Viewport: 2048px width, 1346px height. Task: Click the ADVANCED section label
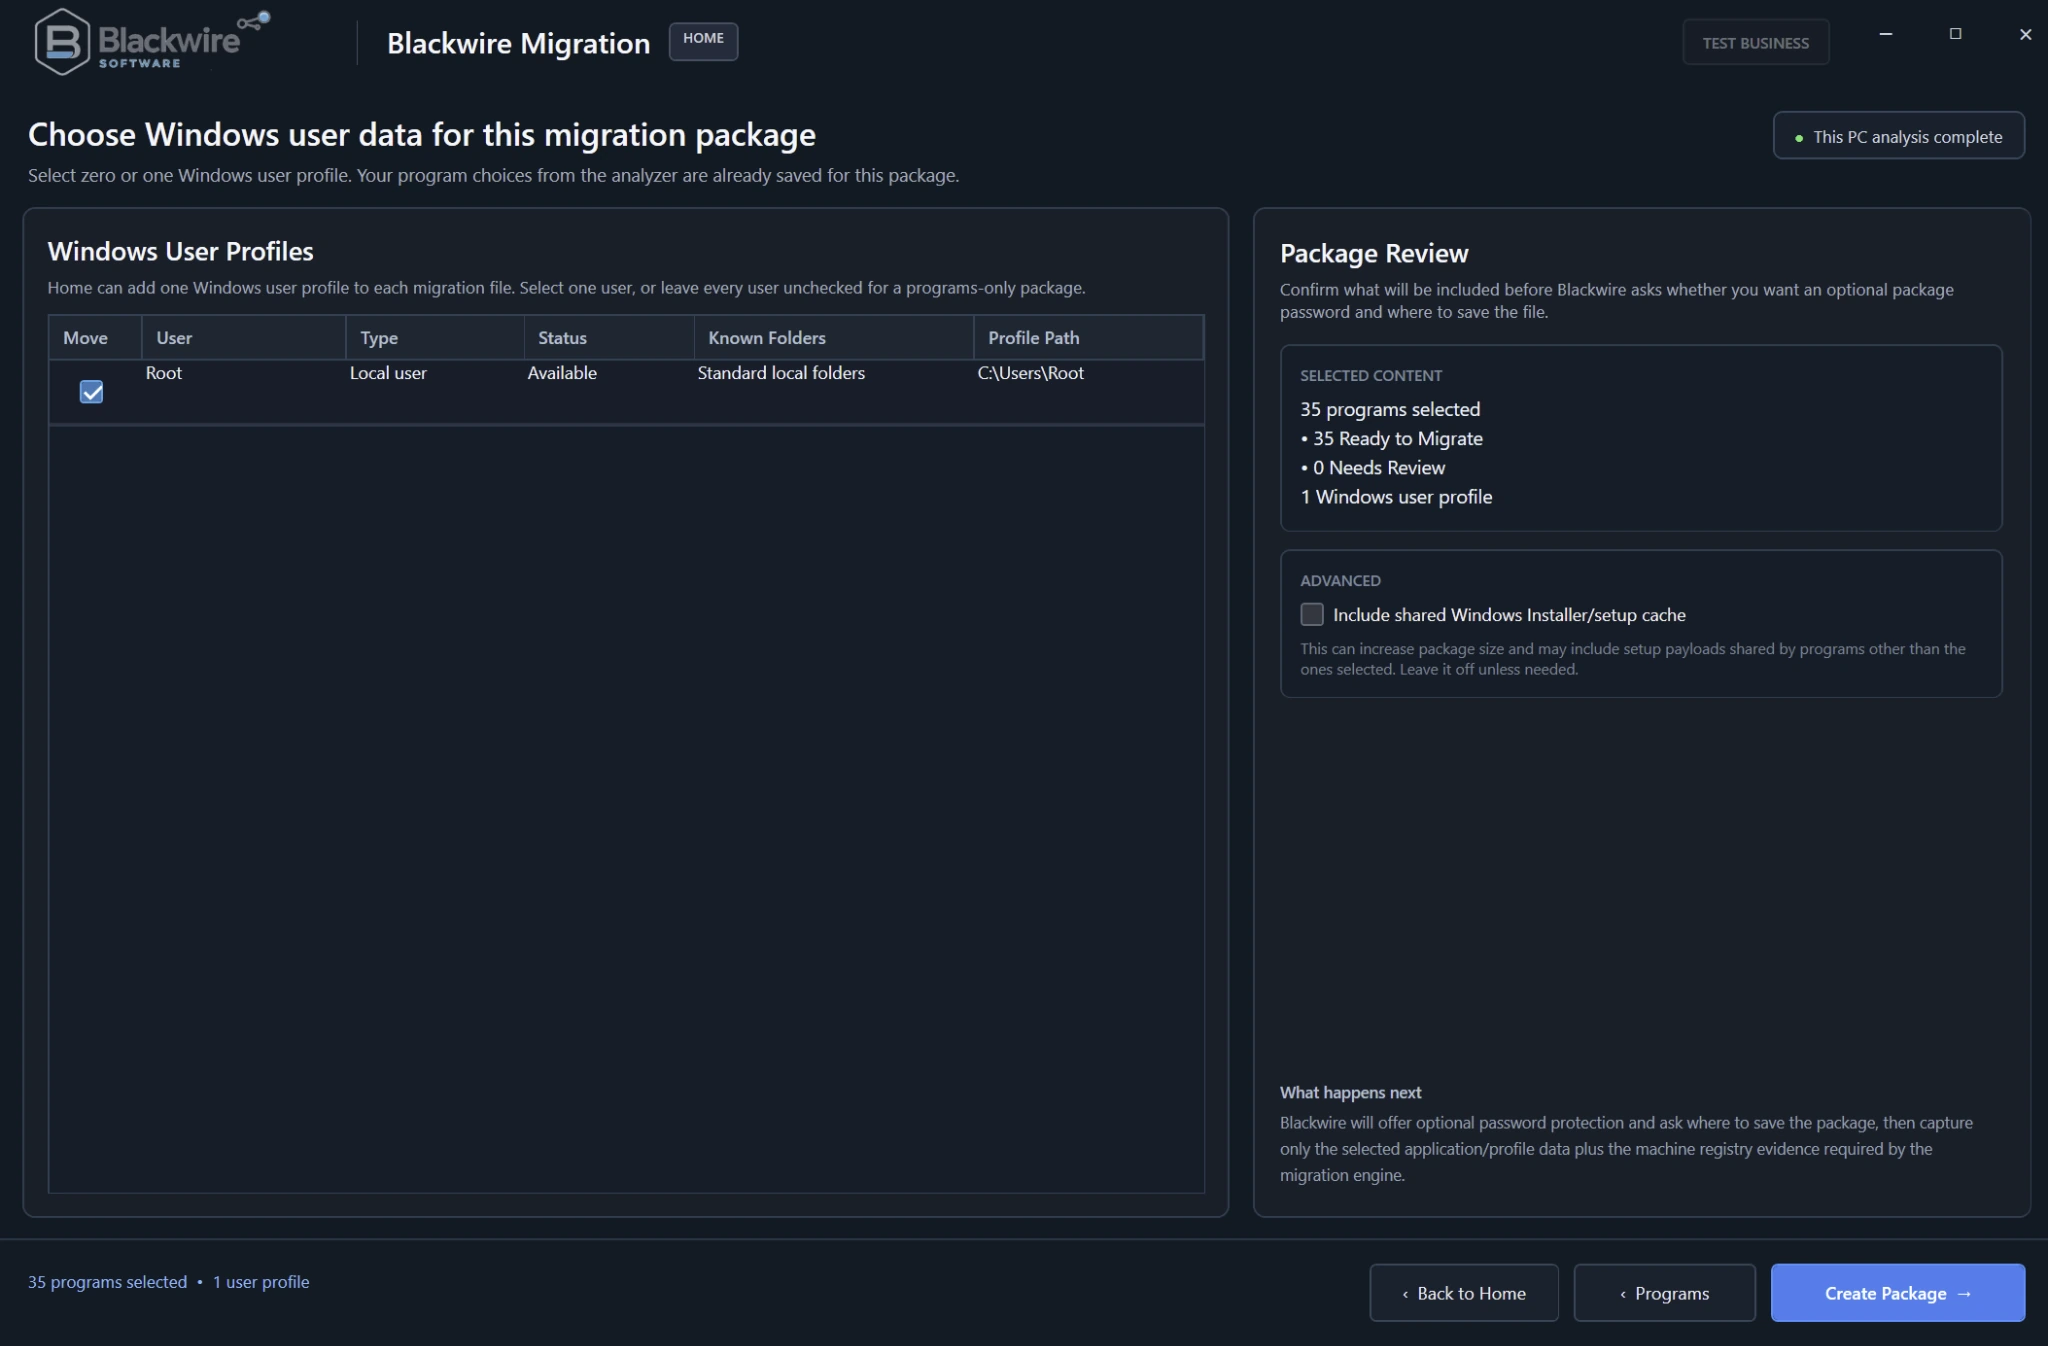pyautogui.click(x=1340, y=581)
